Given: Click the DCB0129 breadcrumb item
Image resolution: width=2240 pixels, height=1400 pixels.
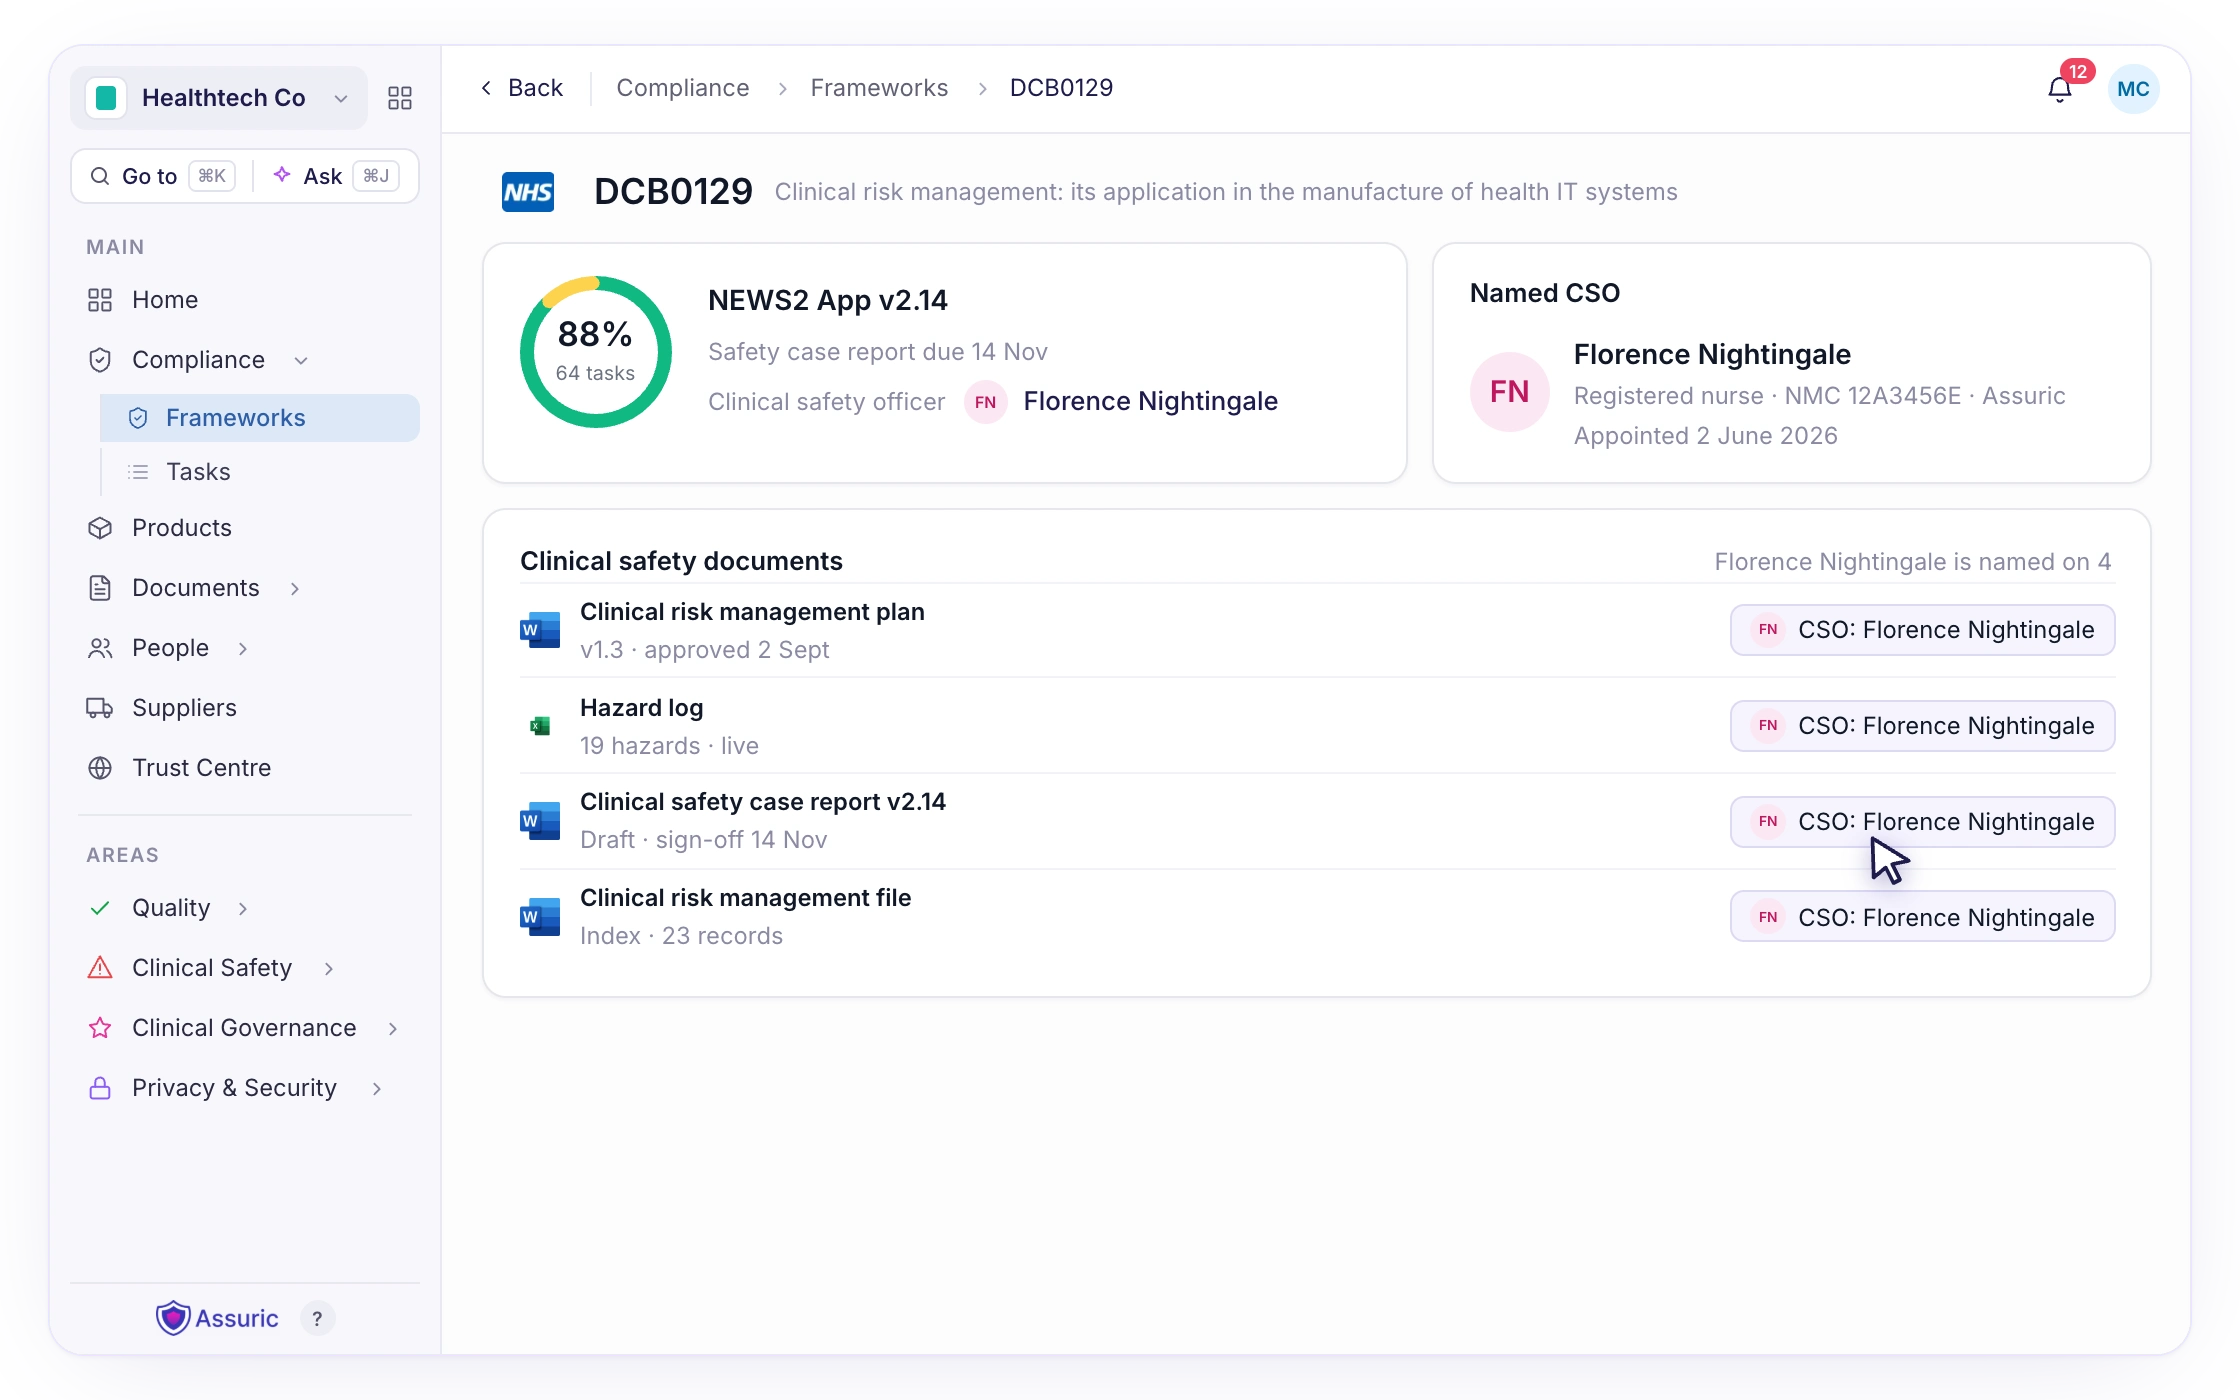Looking at the screenshot, I should pos(1061,88).
